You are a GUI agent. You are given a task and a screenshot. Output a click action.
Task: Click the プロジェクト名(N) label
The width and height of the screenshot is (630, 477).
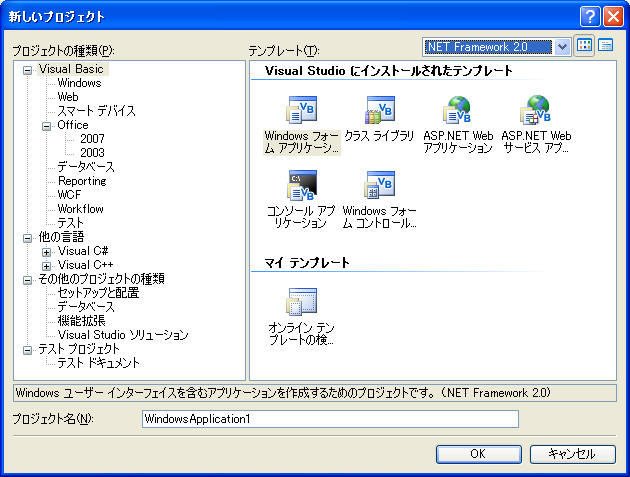pyautogui.click(x=53, y=419)
